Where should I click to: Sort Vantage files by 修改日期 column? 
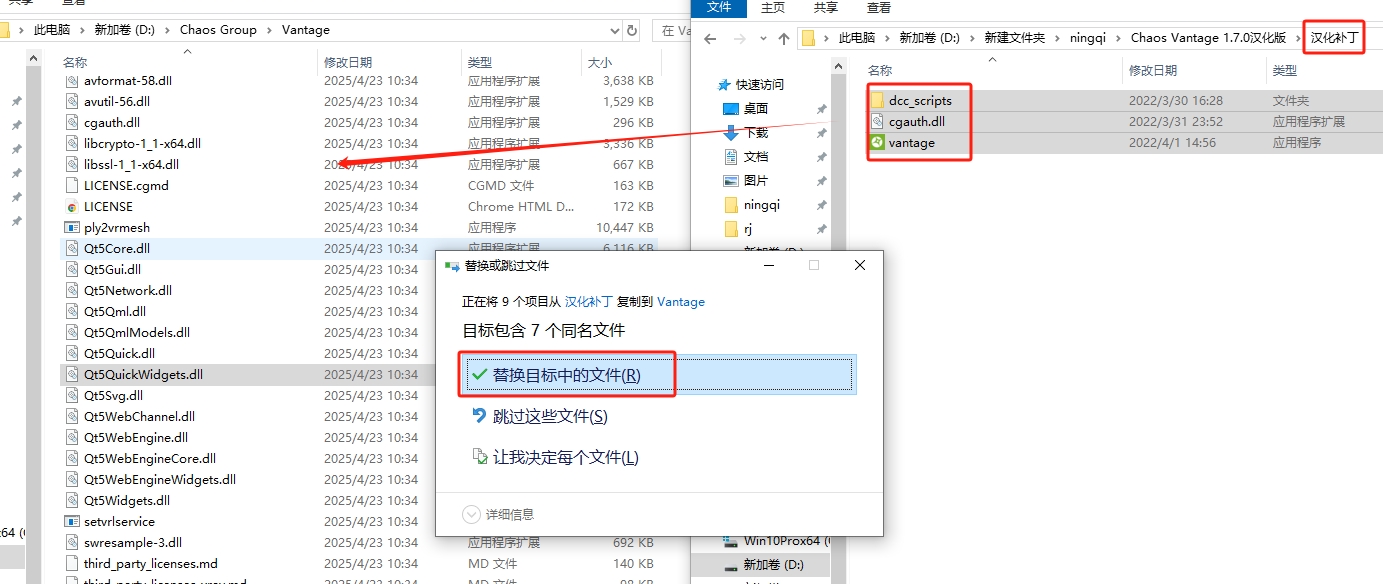pyautogui.click(x=348, y=62)
